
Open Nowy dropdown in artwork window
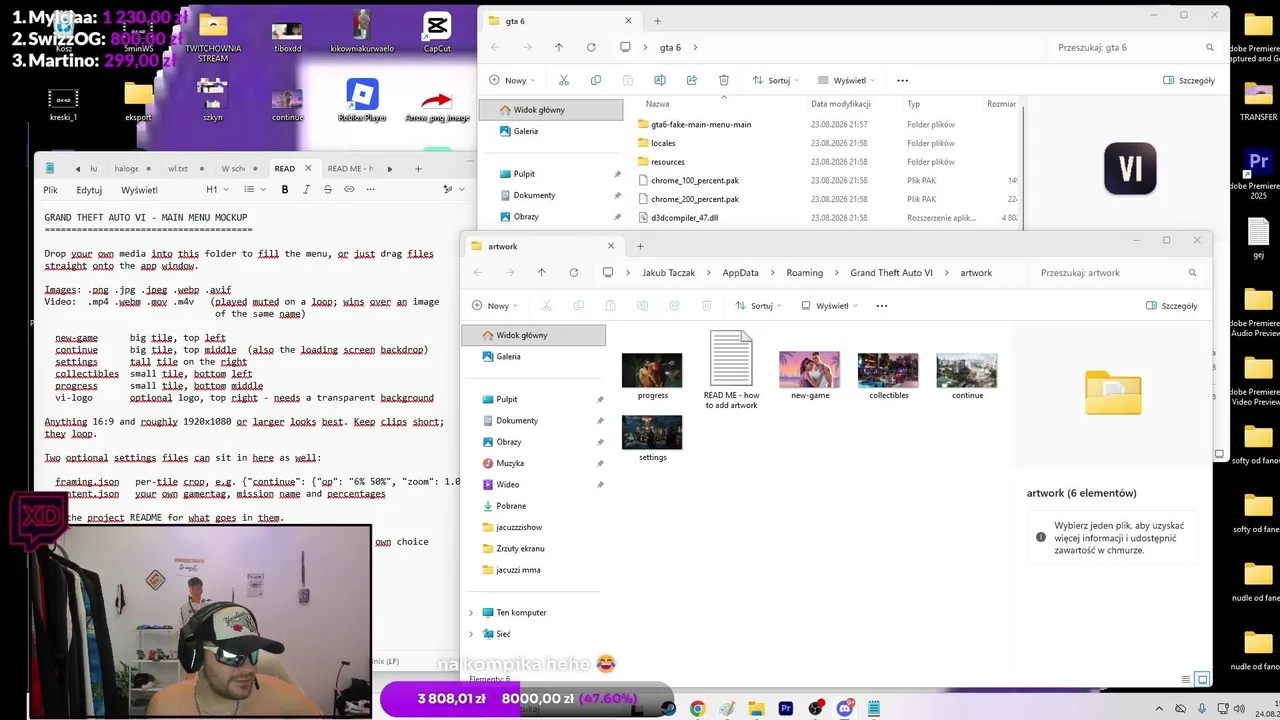(x=495, y=306)
